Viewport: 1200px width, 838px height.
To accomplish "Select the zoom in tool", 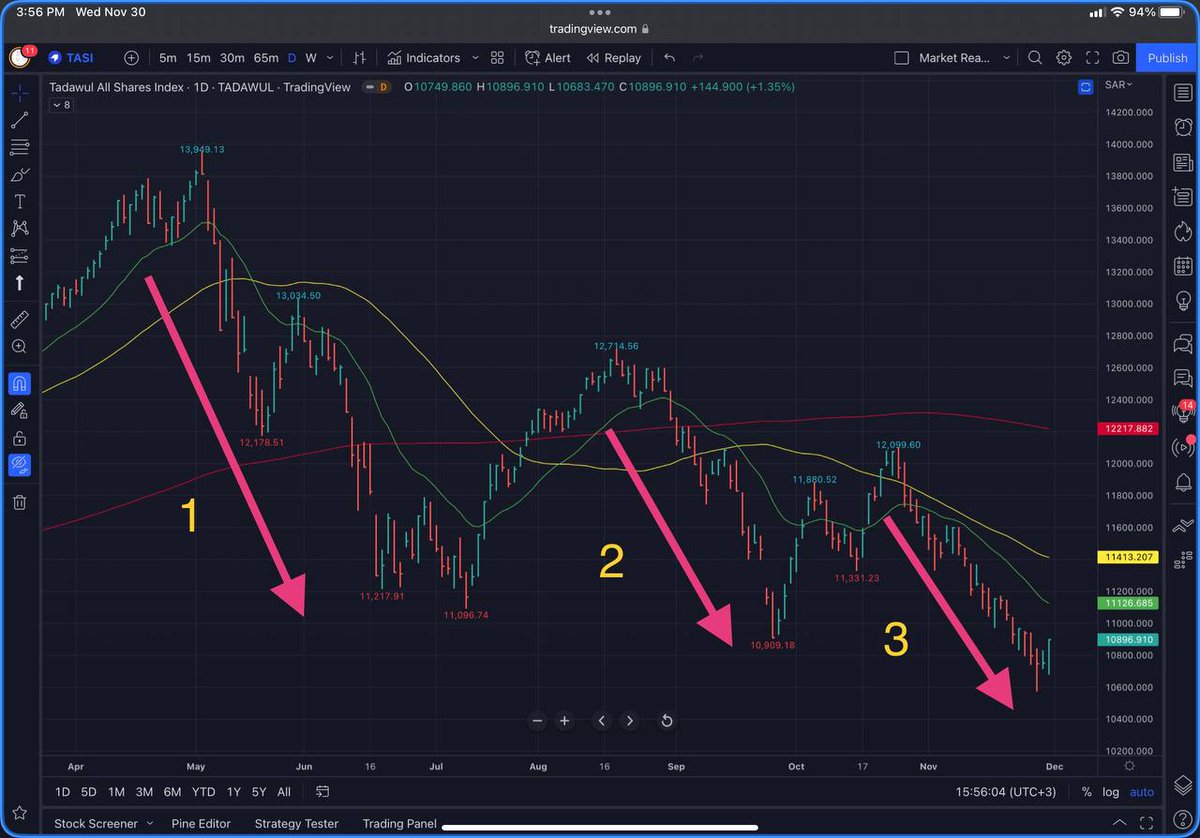I will point(19,346).
